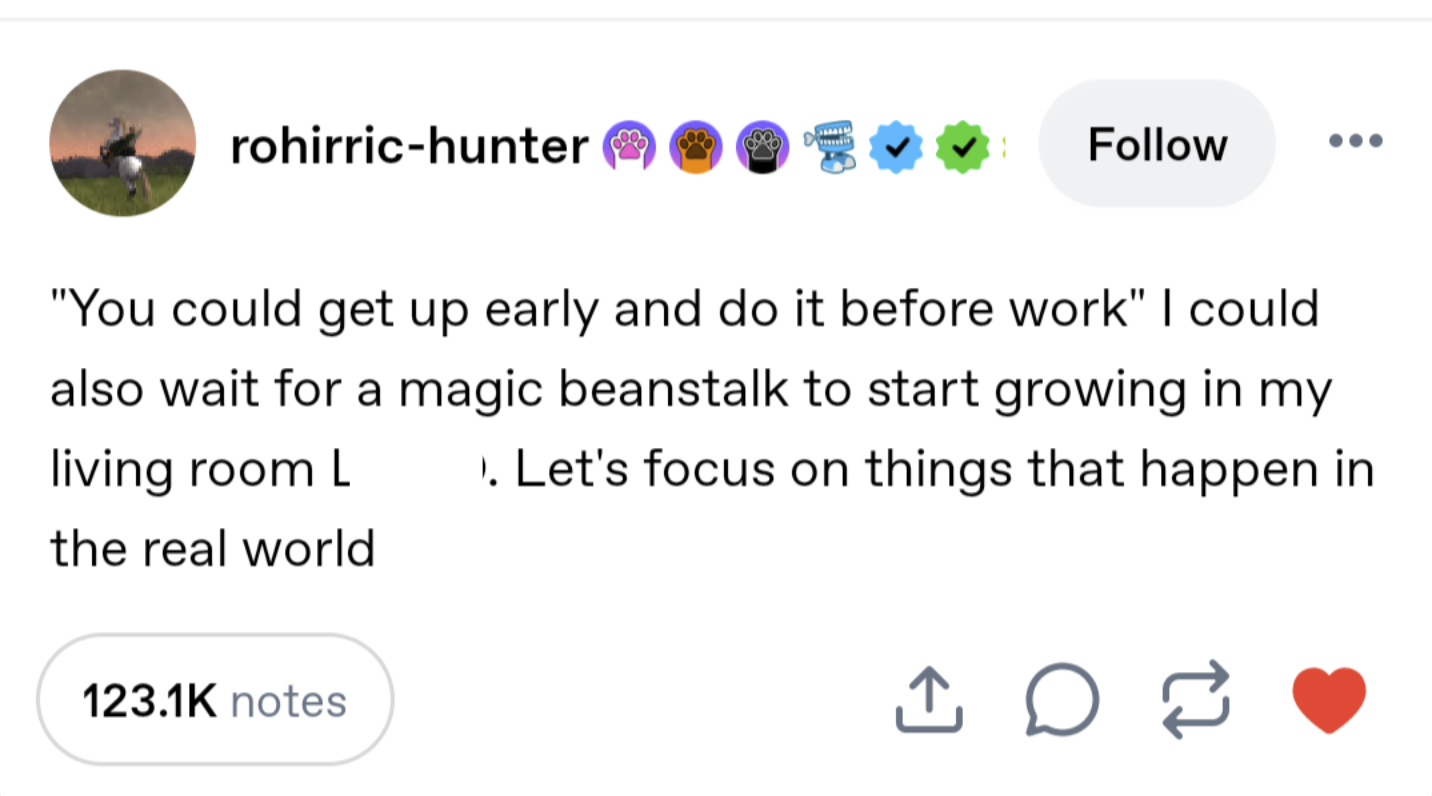Open the three-dot post options menu

click(x=1356, y=141)
